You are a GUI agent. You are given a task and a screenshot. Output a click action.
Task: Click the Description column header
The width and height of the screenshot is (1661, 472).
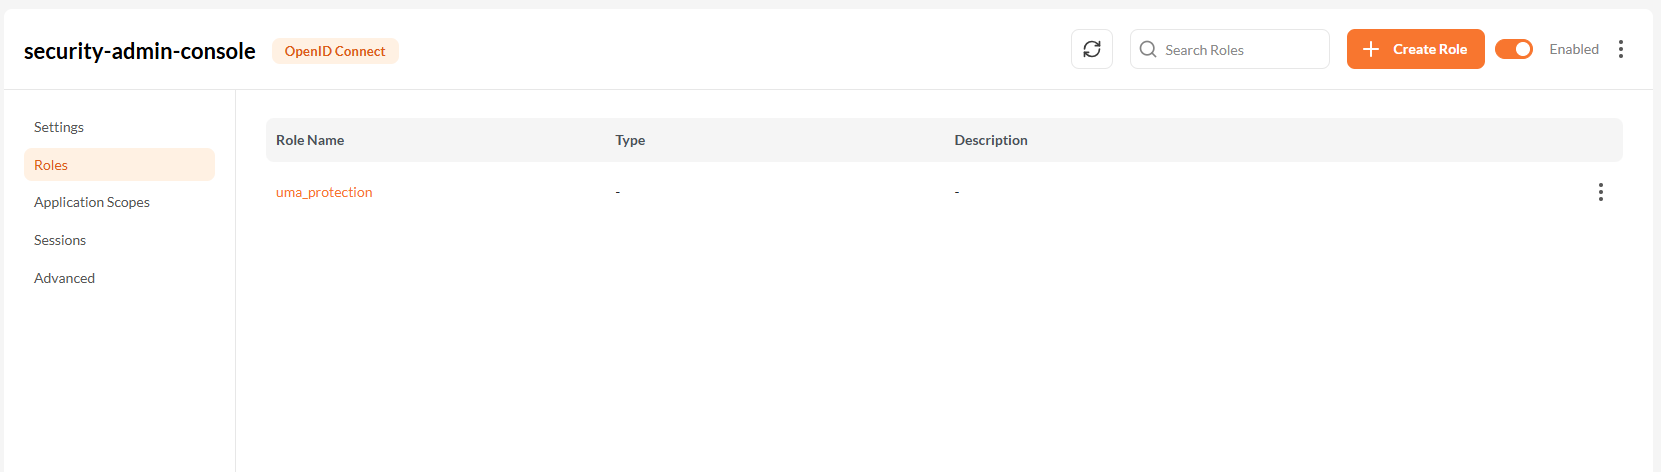990,140
